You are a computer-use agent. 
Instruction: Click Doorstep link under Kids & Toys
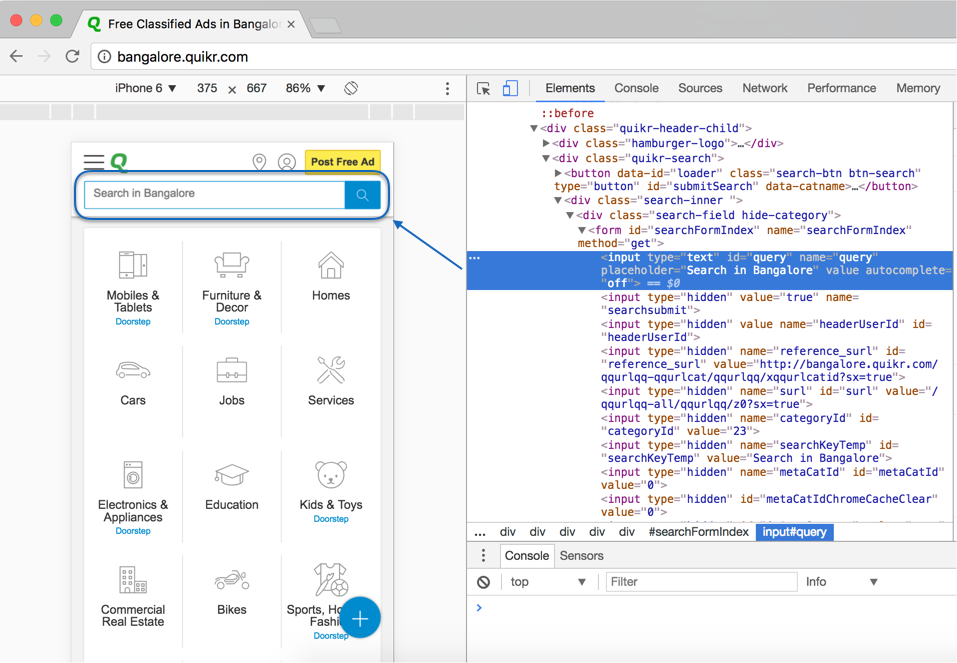331,519
